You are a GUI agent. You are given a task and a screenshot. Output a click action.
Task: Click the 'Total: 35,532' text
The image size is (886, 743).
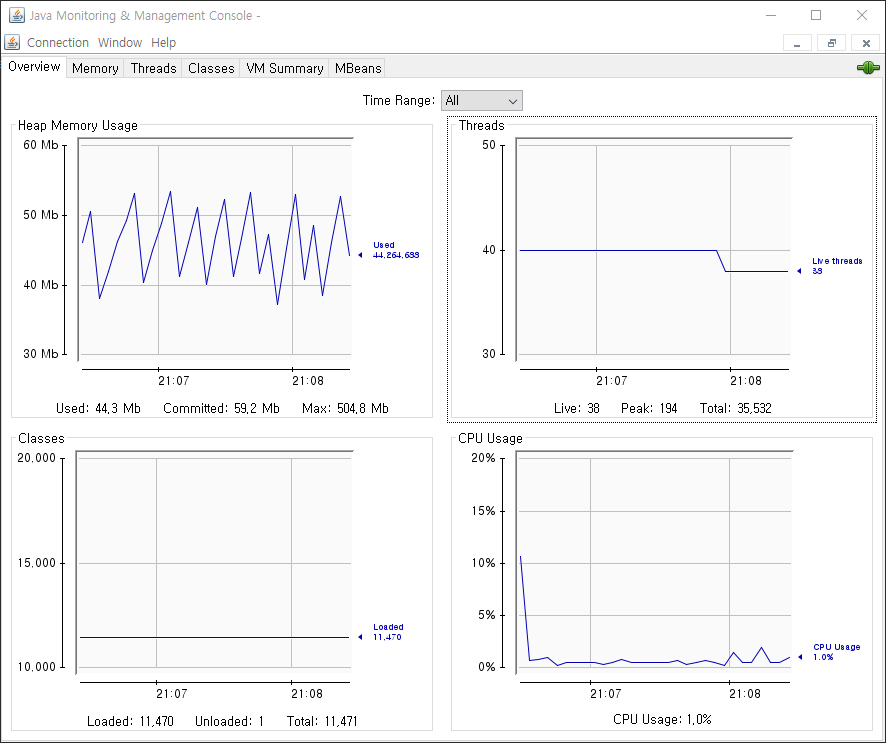(x=735, y=409)
